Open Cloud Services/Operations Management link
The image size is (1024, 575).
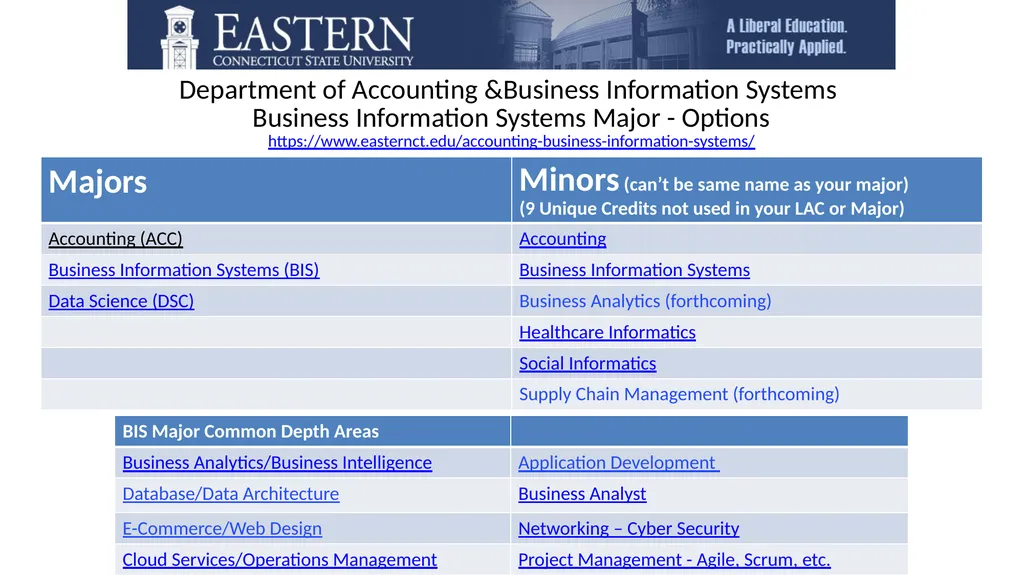pyautogui.click(x=280, y=560)
